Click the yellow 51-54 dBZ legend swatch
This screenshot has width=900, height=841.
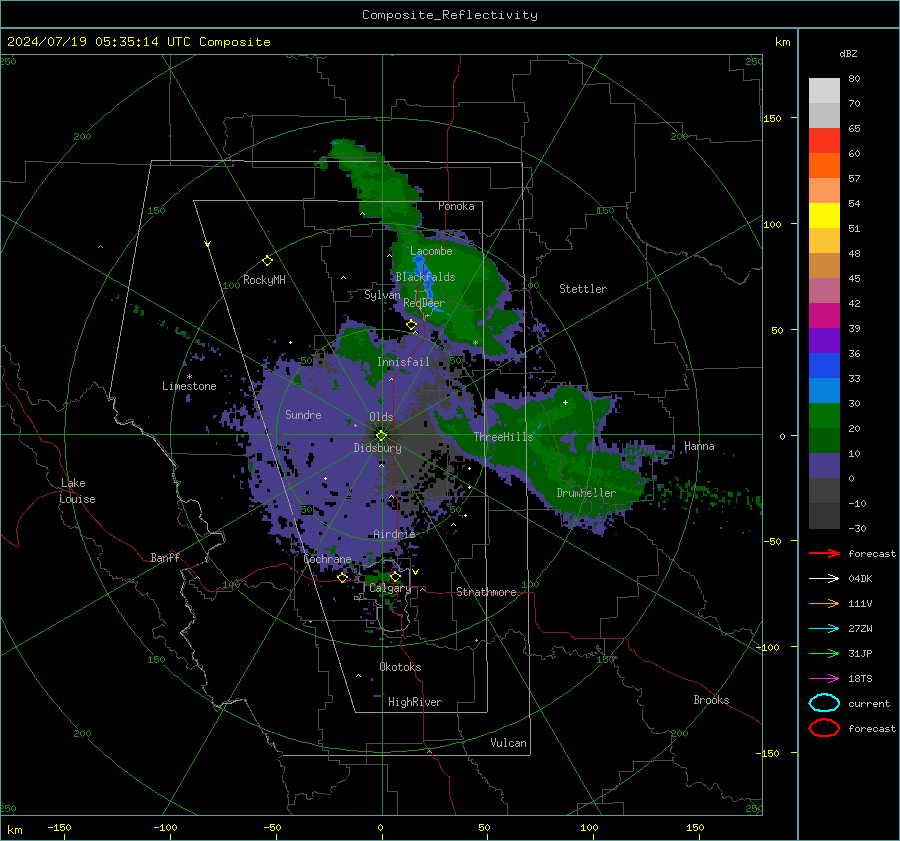point(824,215)
